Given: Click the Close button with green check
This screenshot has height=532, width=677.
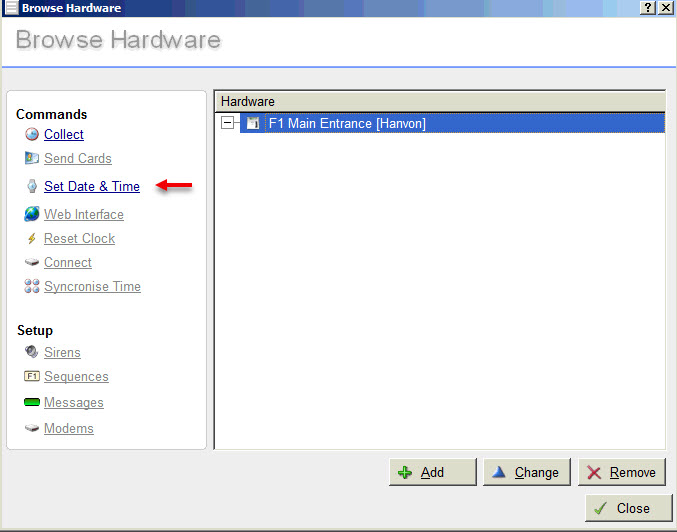Looking at the screenshot, I should pyautogui.click(x=629, y=508).
